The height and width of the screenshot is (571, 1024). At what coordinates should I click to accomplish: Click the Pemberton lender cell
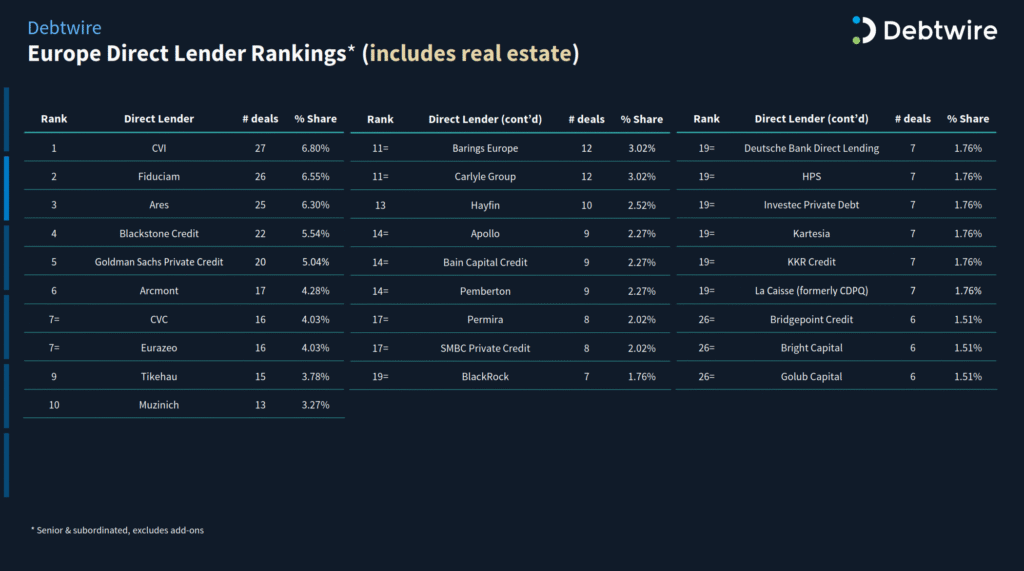coord(485,291)
